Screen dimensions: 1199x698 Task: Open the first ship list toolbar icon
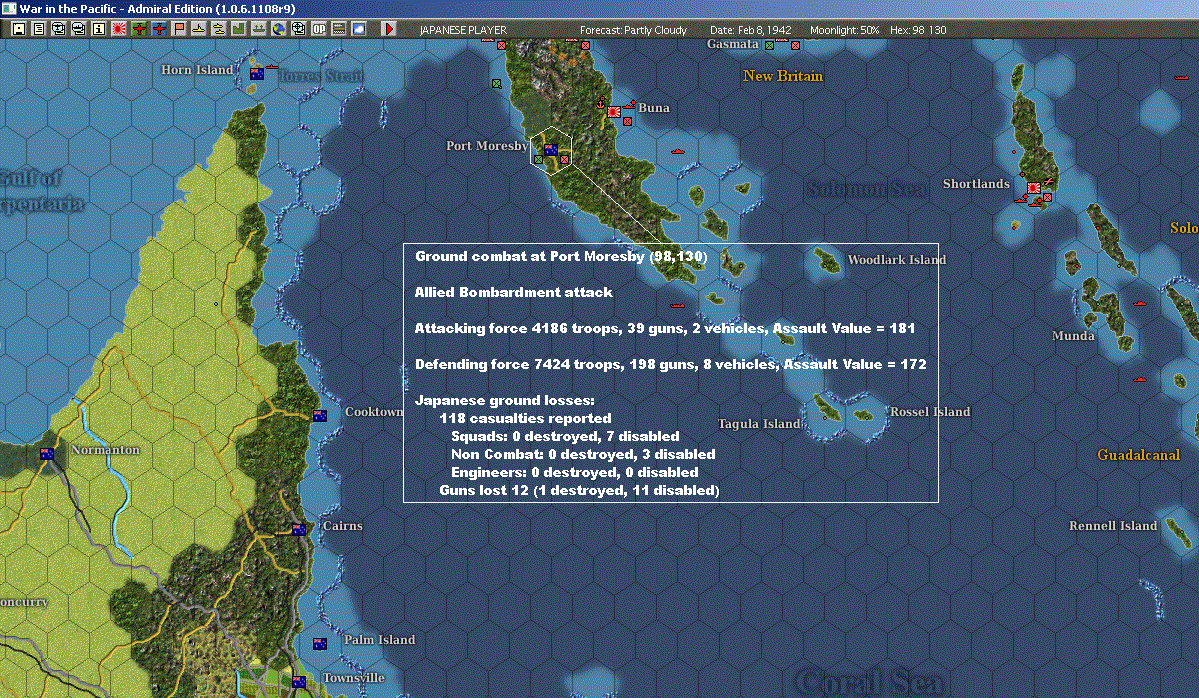(59, 29)
